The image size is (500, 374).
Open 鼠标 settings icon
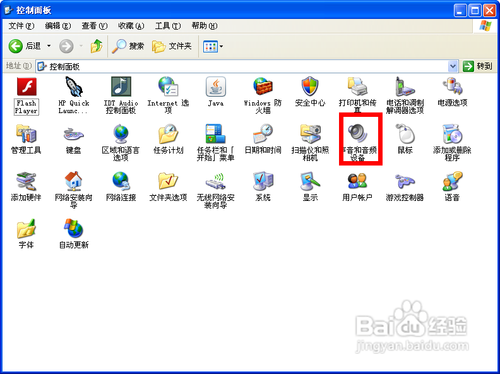pyautogui.click(x=405, y=134)
